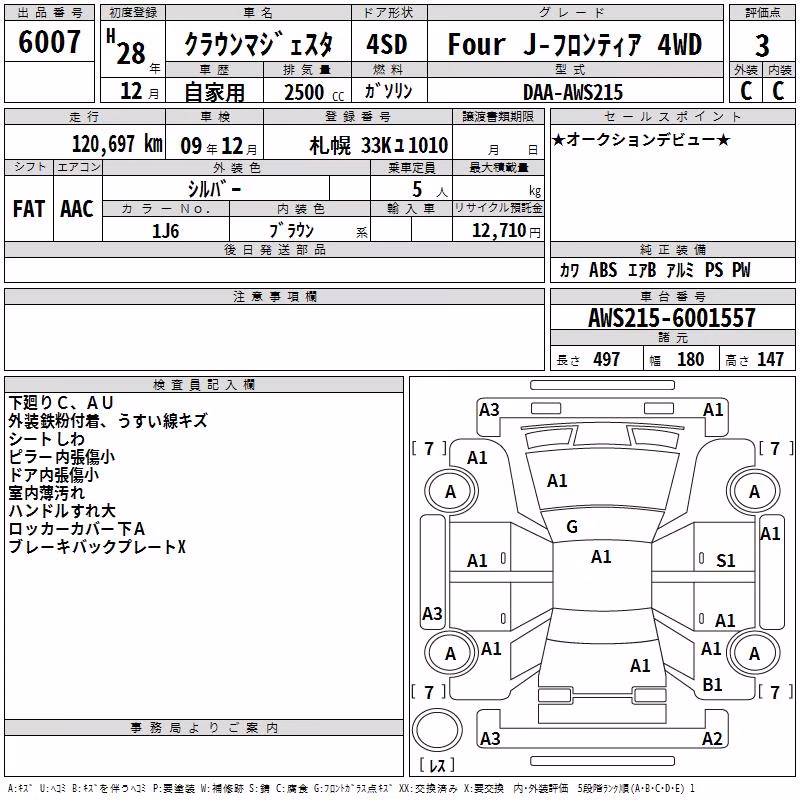Viewport: 800px width, 800px height.
Task: Click equipment list カワ ABS エアB アルミ PS PW
Action: tap(655, 270)
